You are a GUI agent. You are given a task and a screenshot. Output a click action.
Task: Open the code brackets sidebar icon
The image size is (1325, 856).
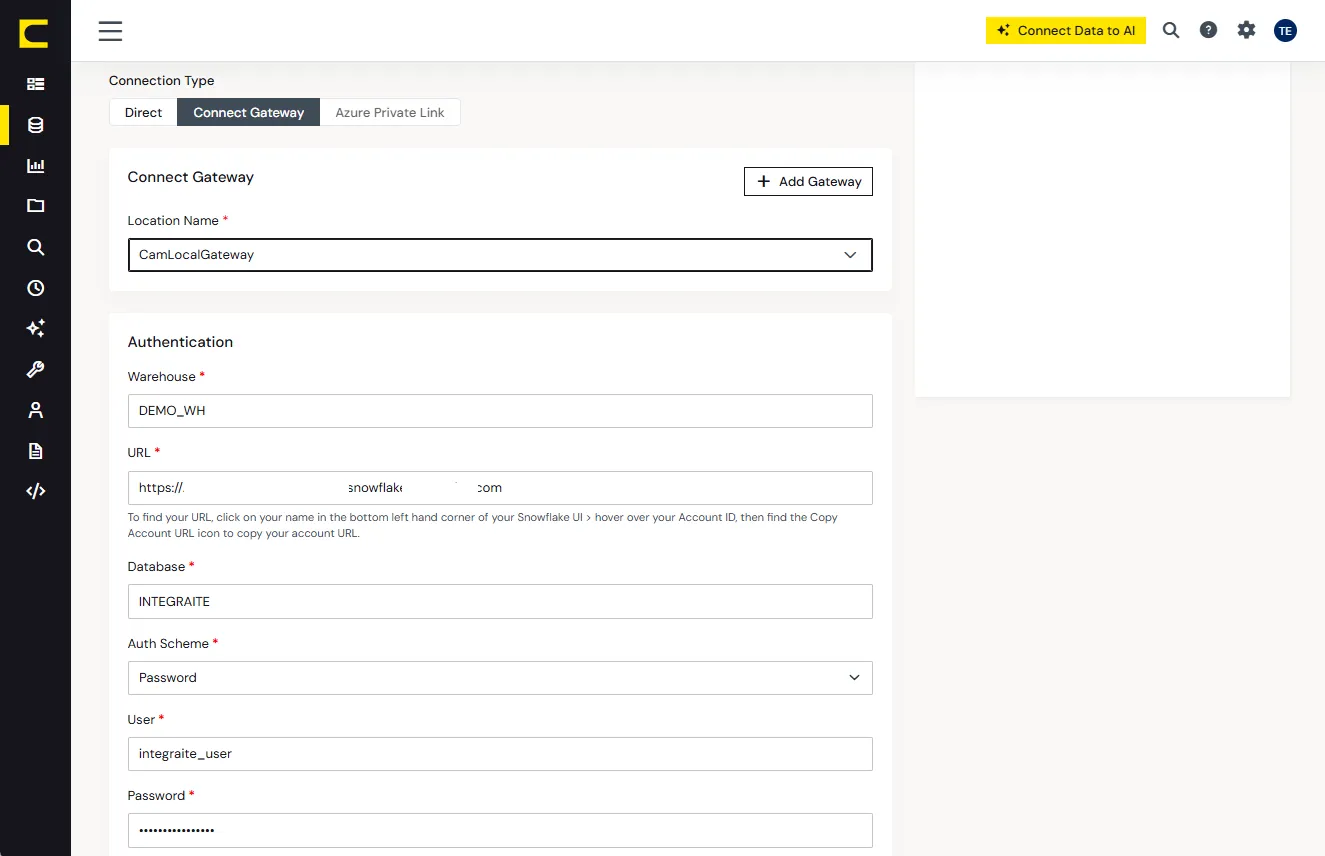point(36,491)
